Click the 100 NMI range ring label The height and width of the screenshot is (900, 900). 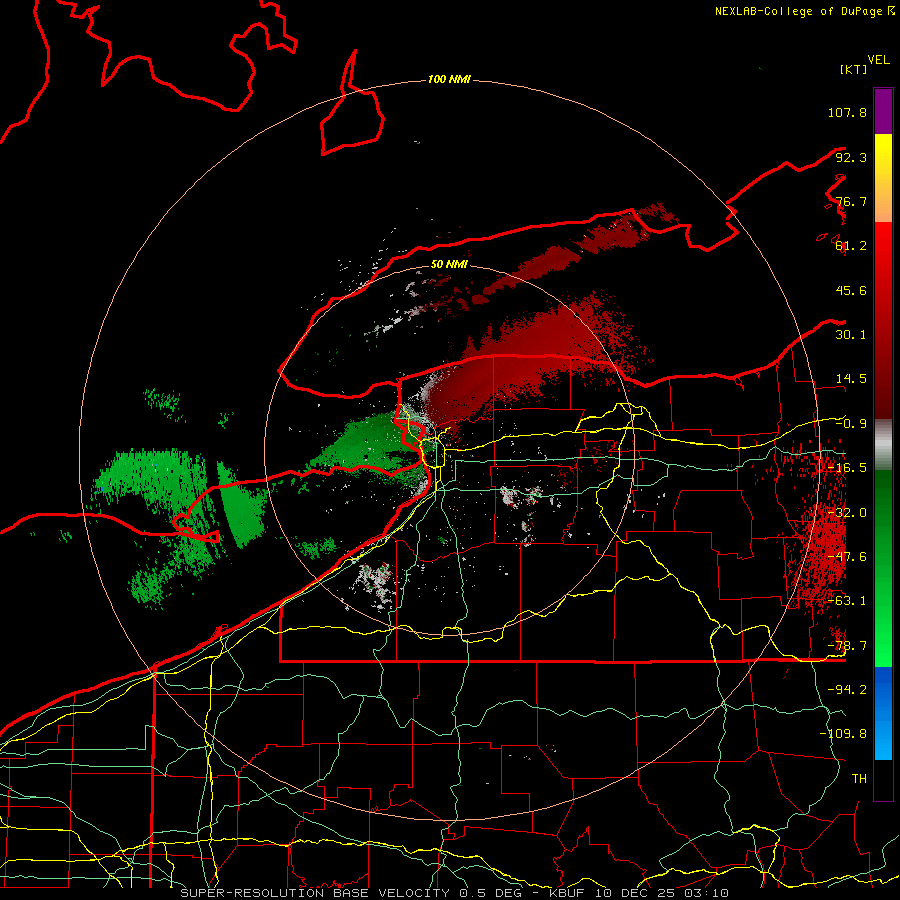pyautogui.click(x=449, y=79)
